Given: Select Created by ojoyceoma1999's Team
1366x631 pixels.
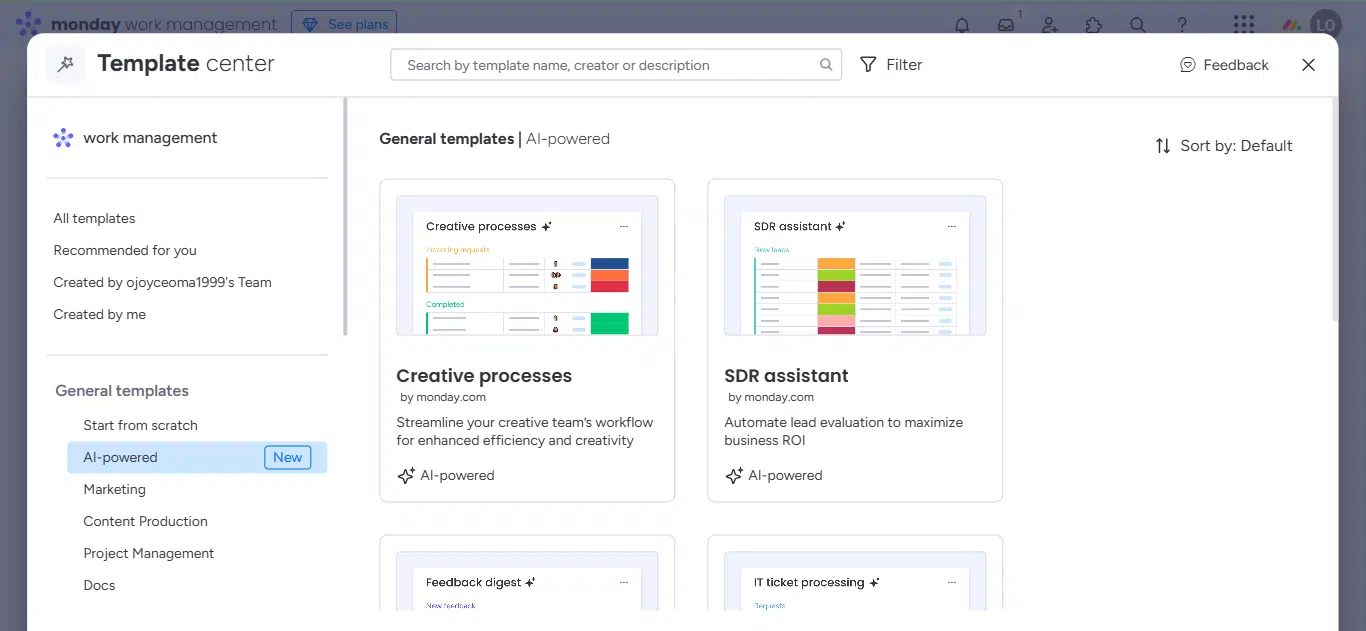Looking at the screenshot, I should click(x=162, y=282).
